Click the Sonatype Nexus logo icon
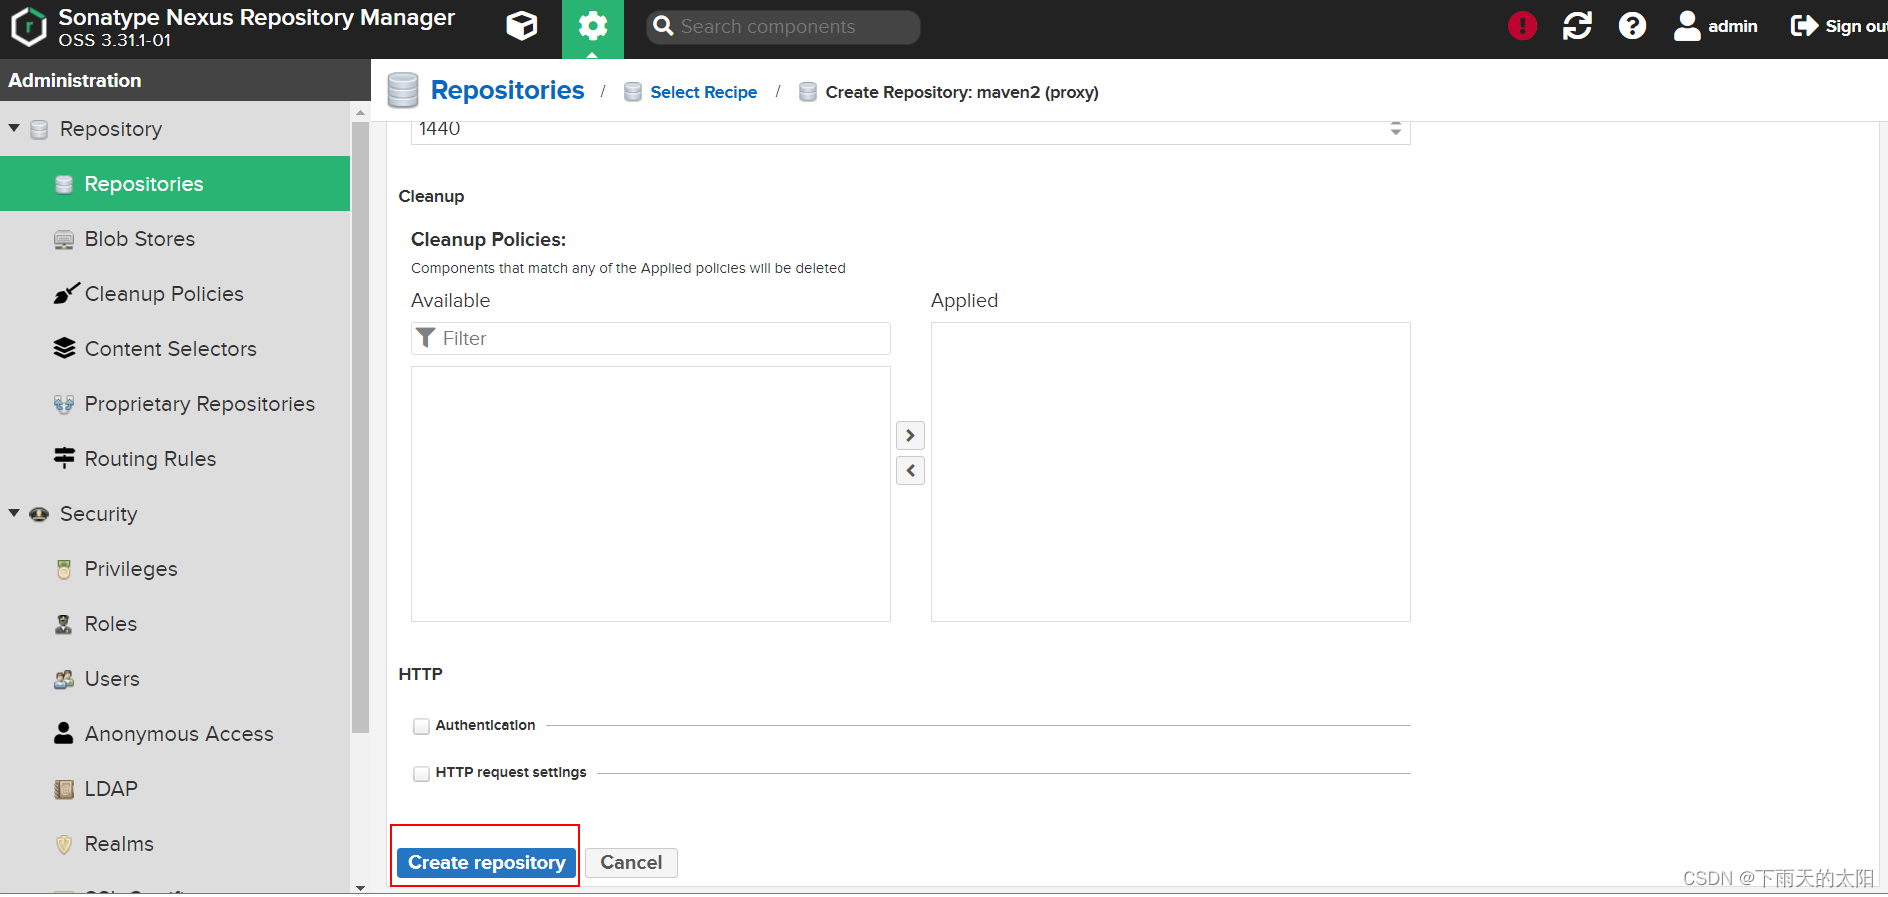This screenshot has height=897, width=1888. pyautogui.click(x=28, y=27)
